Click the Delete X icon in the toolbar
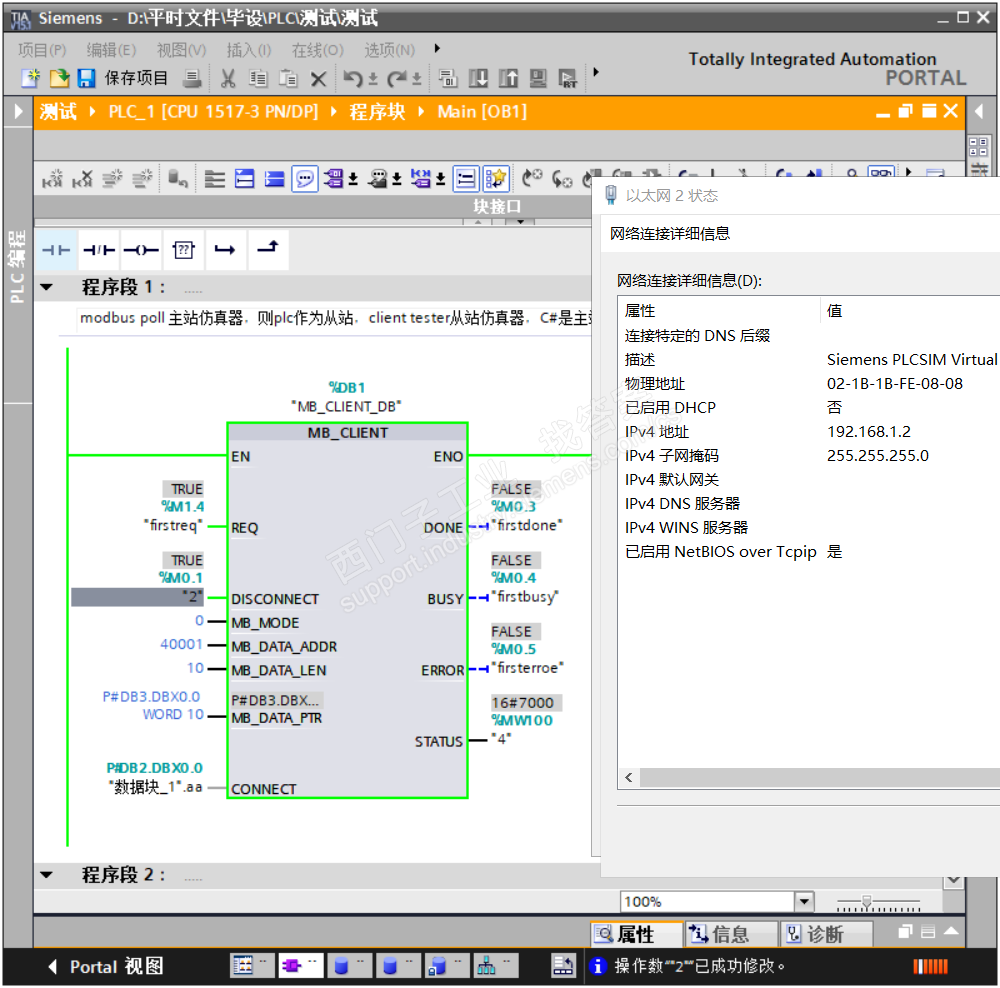 click(x=318, y=78)
